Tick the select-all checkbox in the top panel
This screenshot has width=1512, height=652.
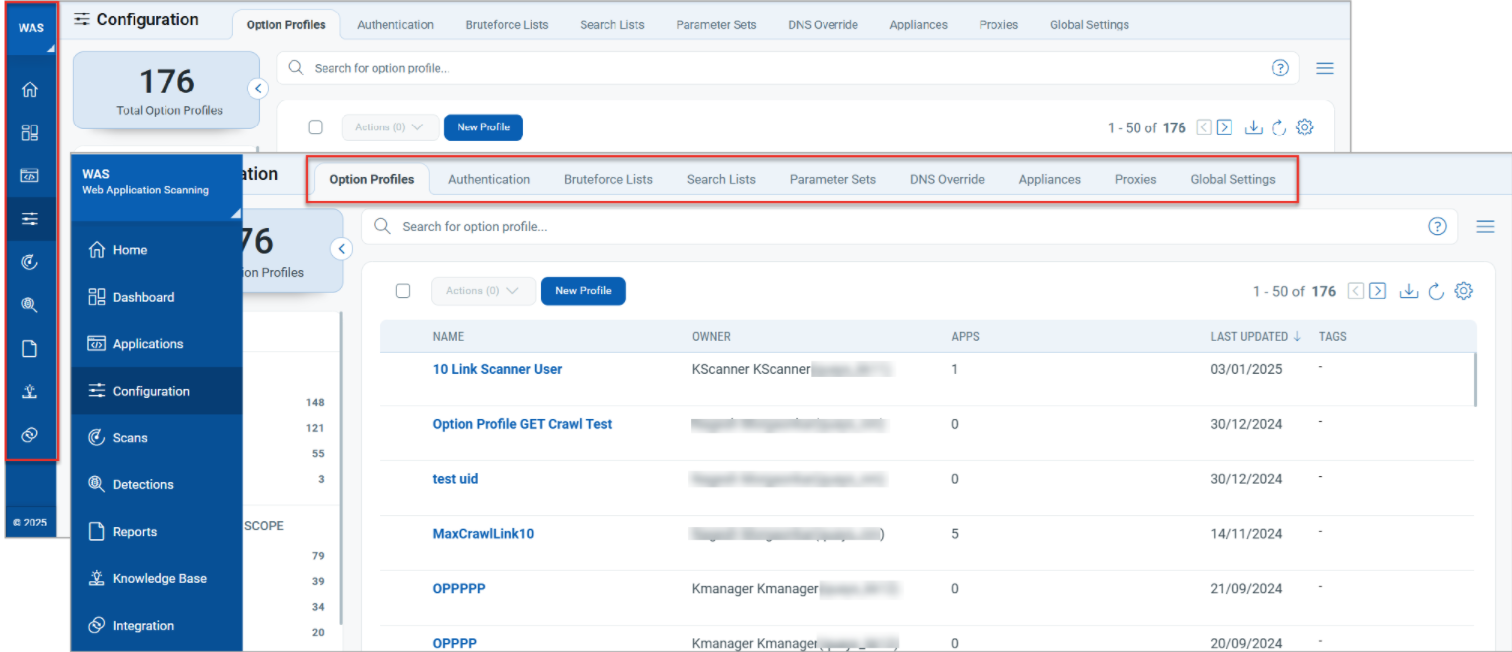[315, 127]
